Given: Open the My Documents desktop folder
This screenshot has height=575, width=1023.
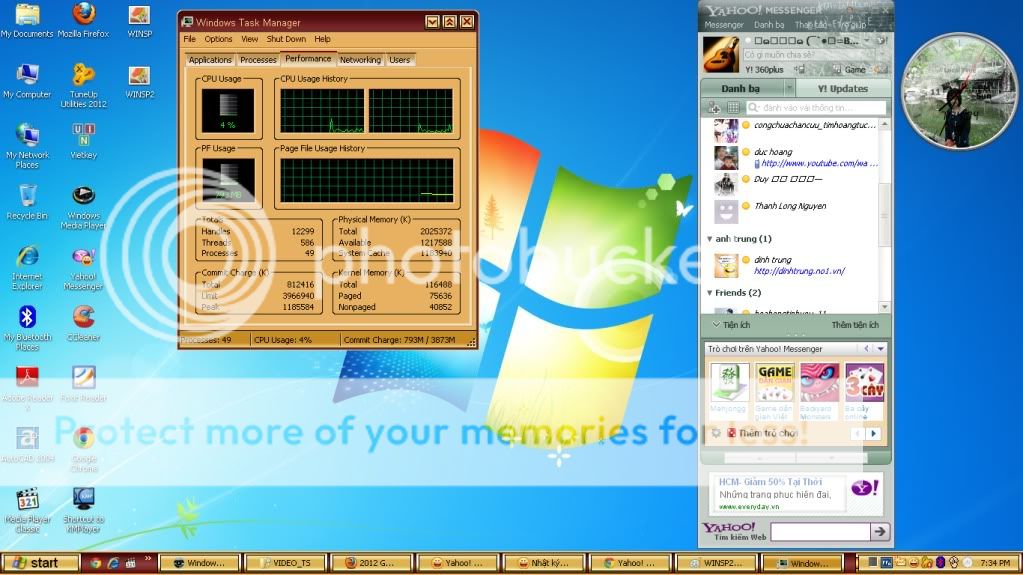Looking at the screenshot, I should (27, 20).
